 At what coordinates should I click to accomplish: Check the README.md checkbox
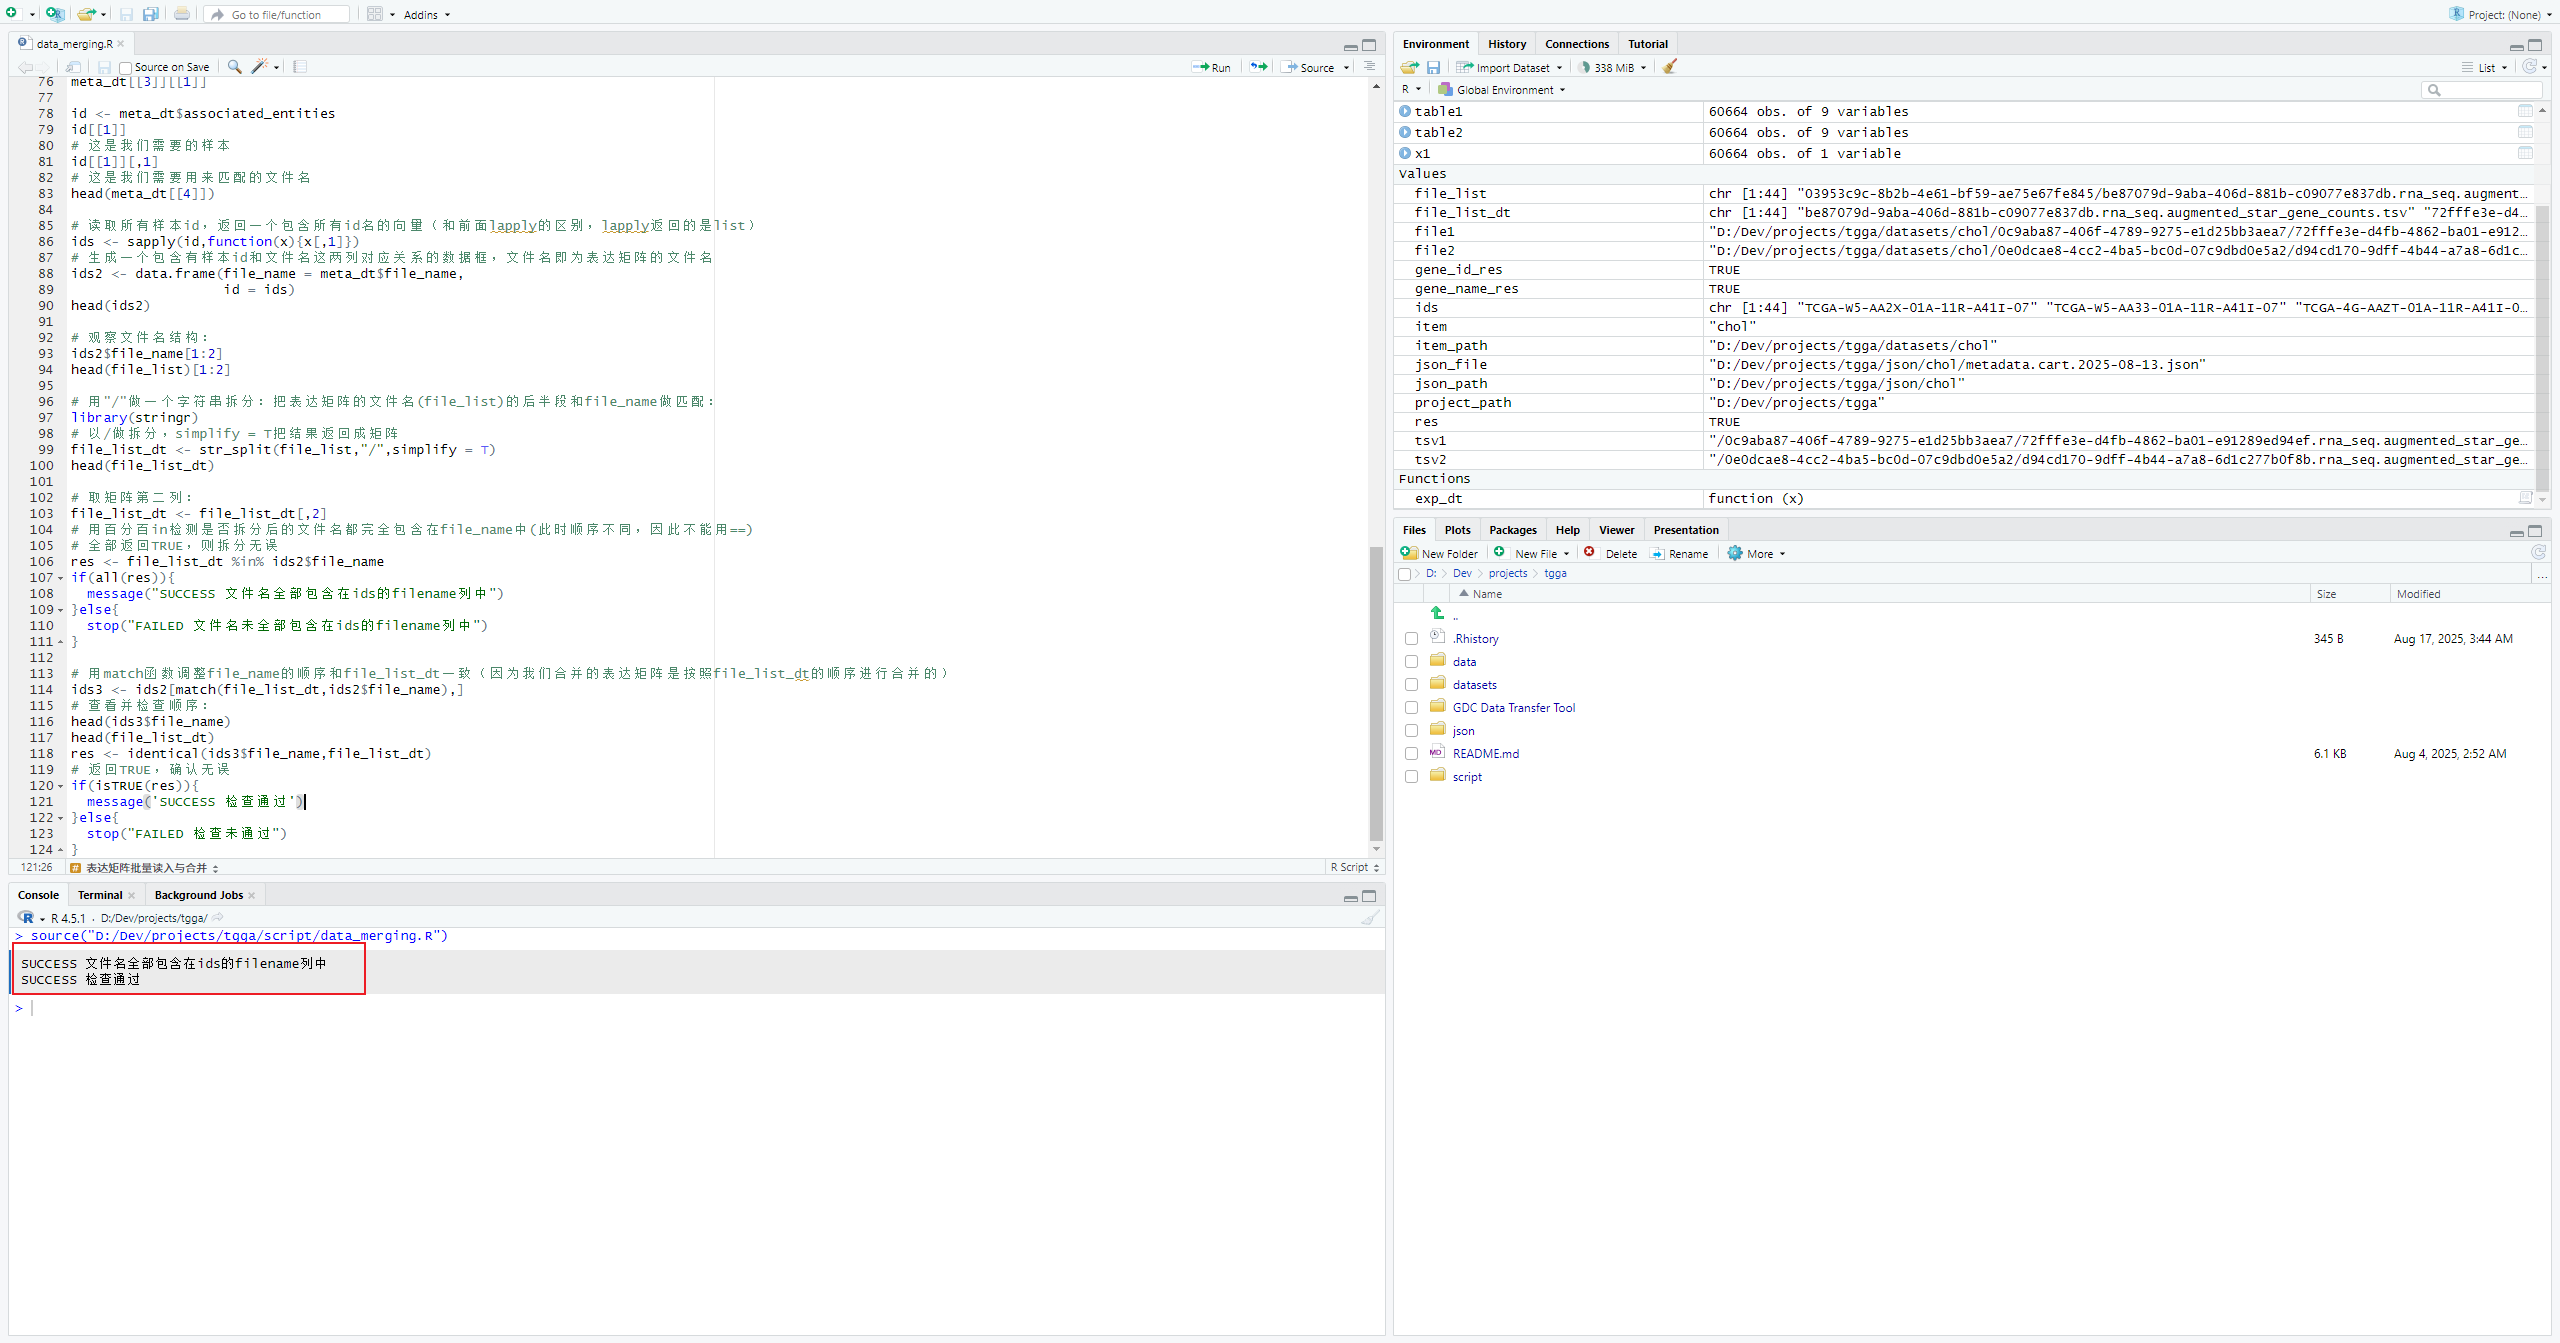(1411, 754)
